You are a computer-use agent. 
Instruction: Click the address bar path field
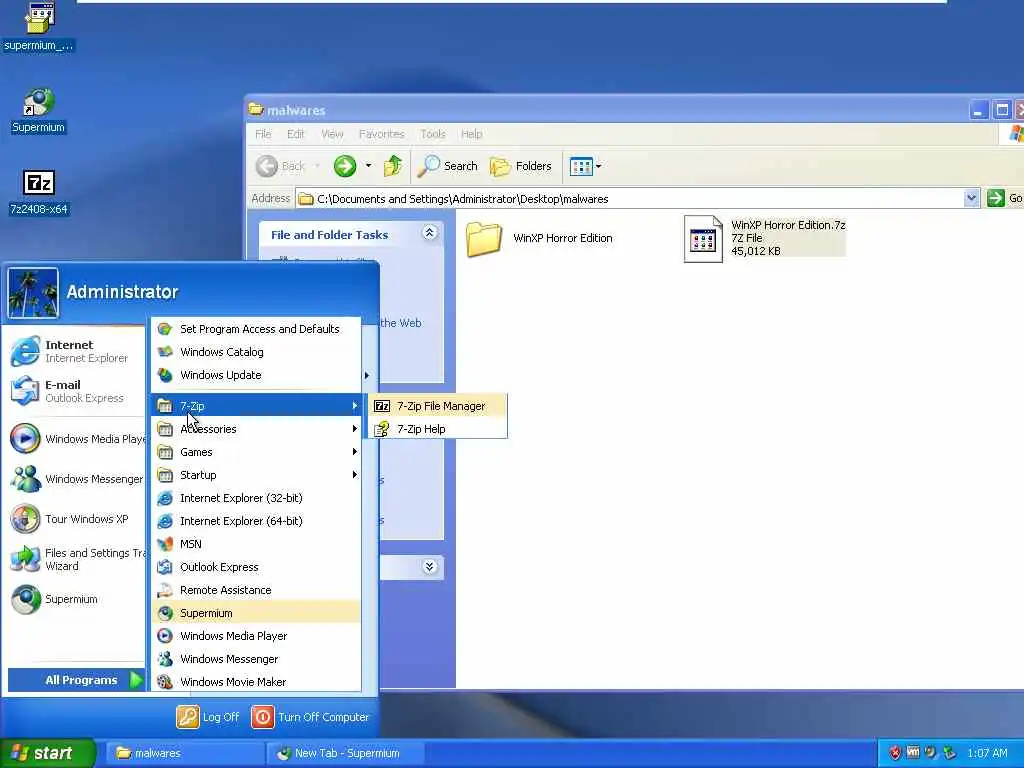[x=630, y=199]
